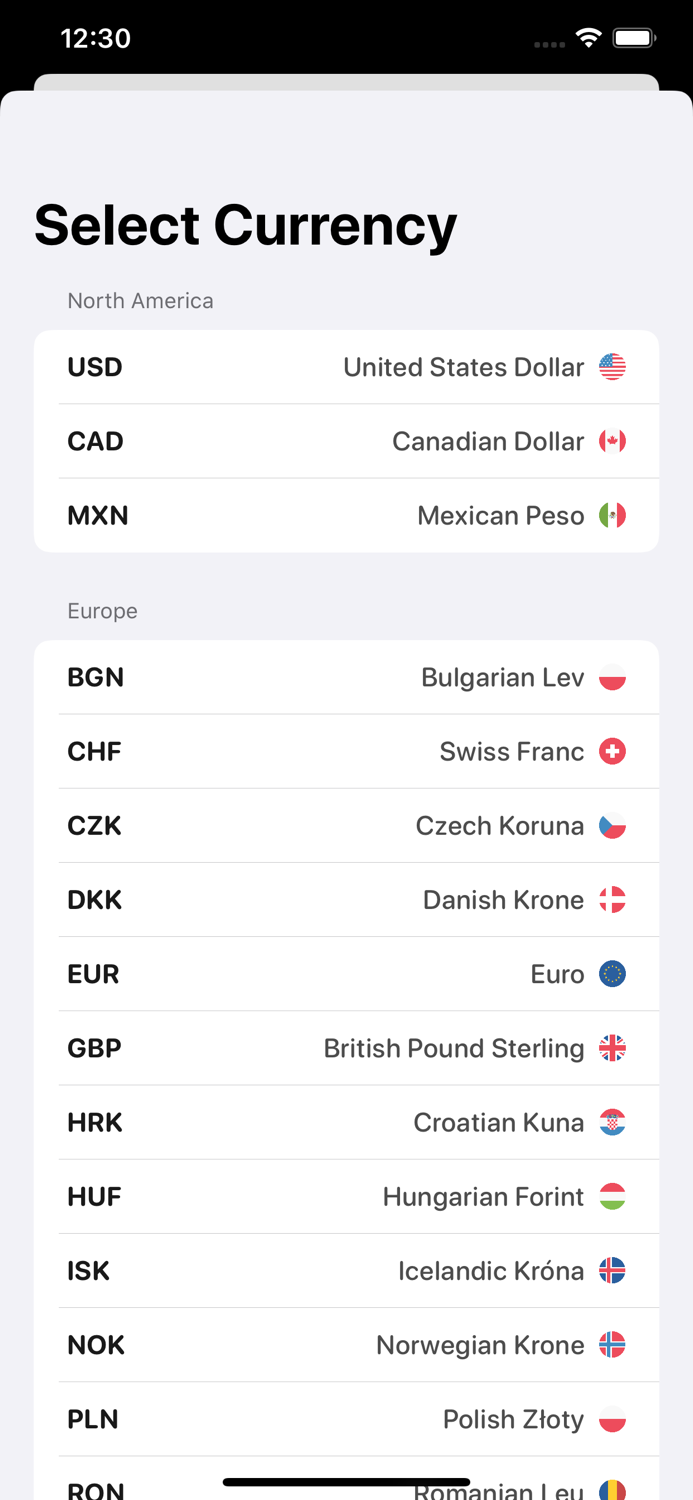Click the Swiss flag icon
Viewport: 693px width, 1500px height.
pos(613,751)
